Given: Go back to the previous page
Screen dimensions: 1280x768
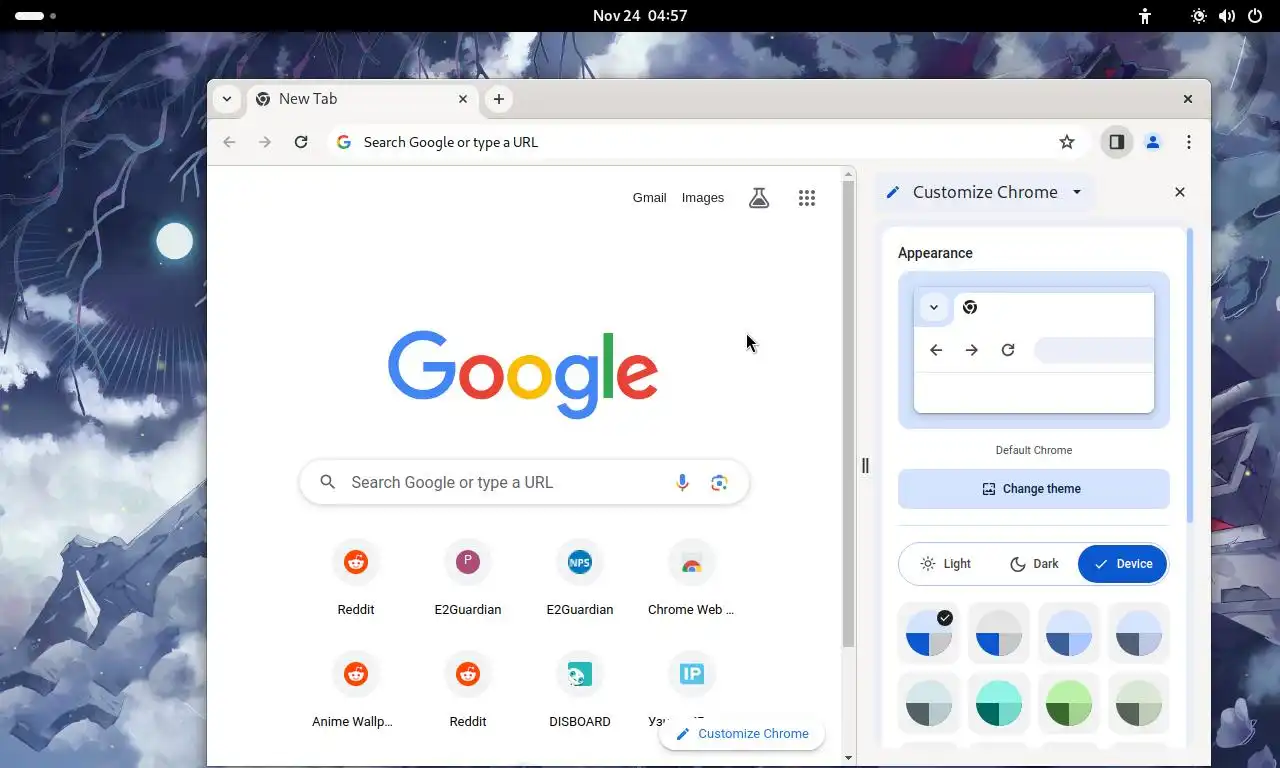Looking at the screenshot, I should click(229, 142).
